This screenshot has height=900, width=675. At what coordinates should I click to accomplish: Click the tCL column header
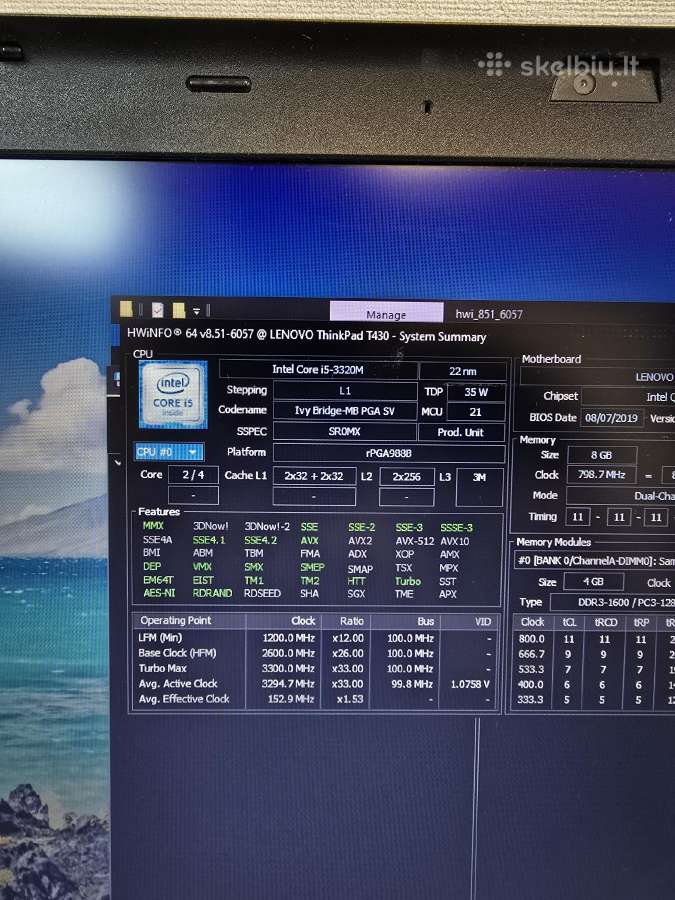569,622
